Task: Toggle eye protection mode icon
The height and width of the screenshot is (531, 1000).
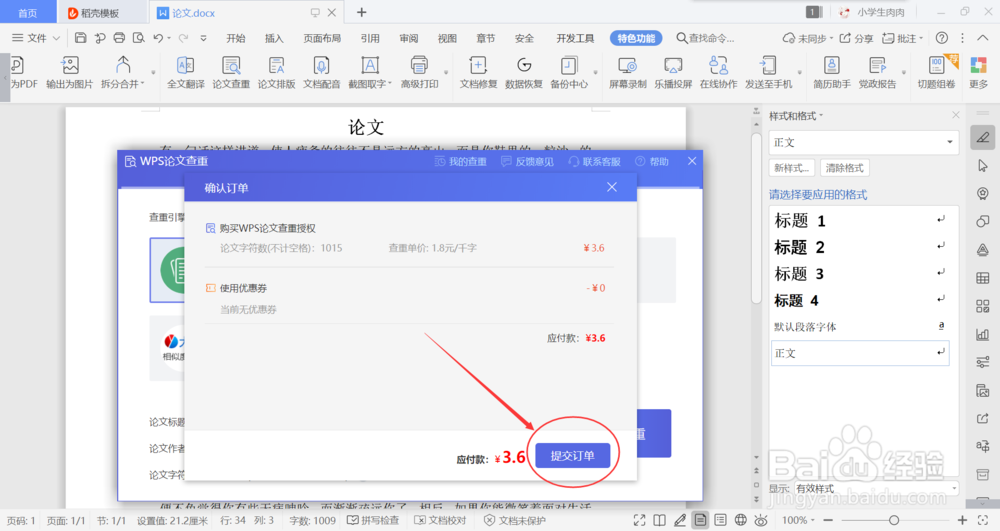Action: coord(761,520)
